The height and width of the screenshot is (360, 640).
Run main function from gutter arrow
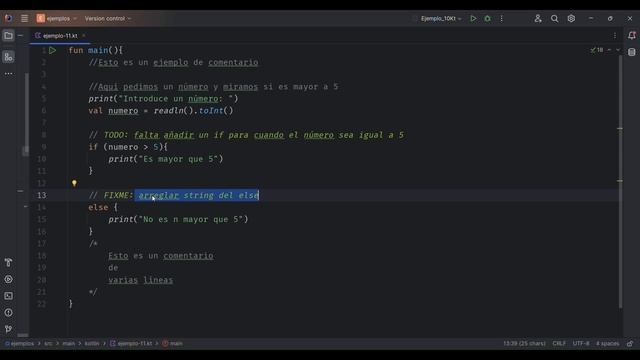click(53, 51)
